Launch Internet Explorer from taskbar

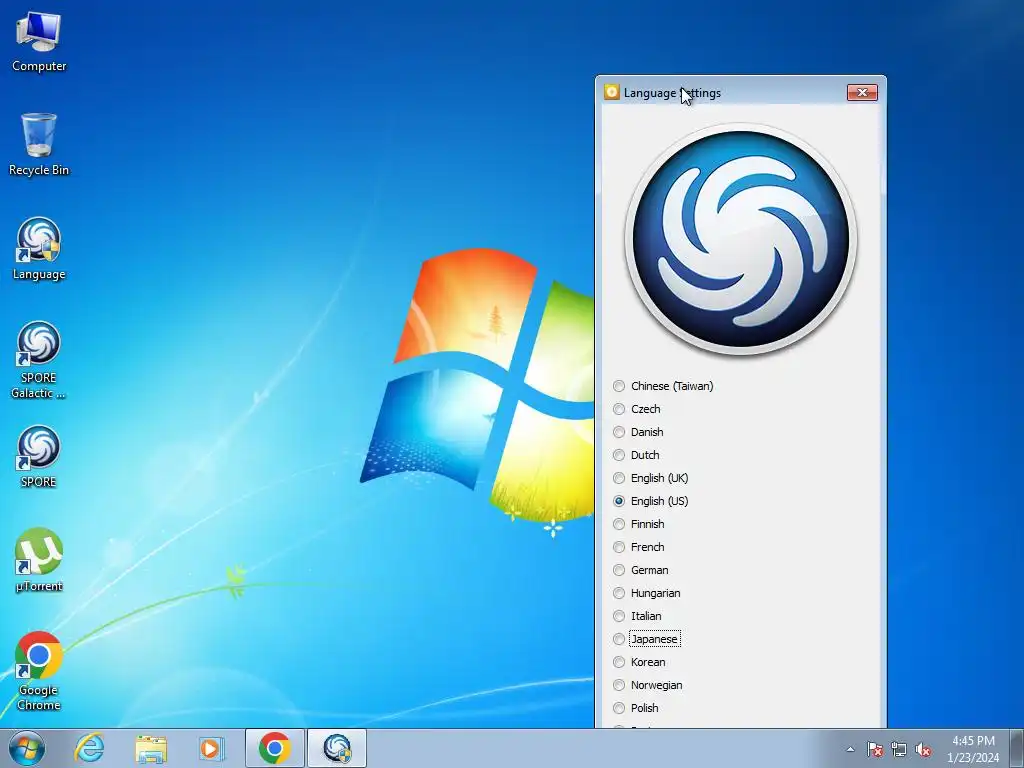[x=89, y=748]
